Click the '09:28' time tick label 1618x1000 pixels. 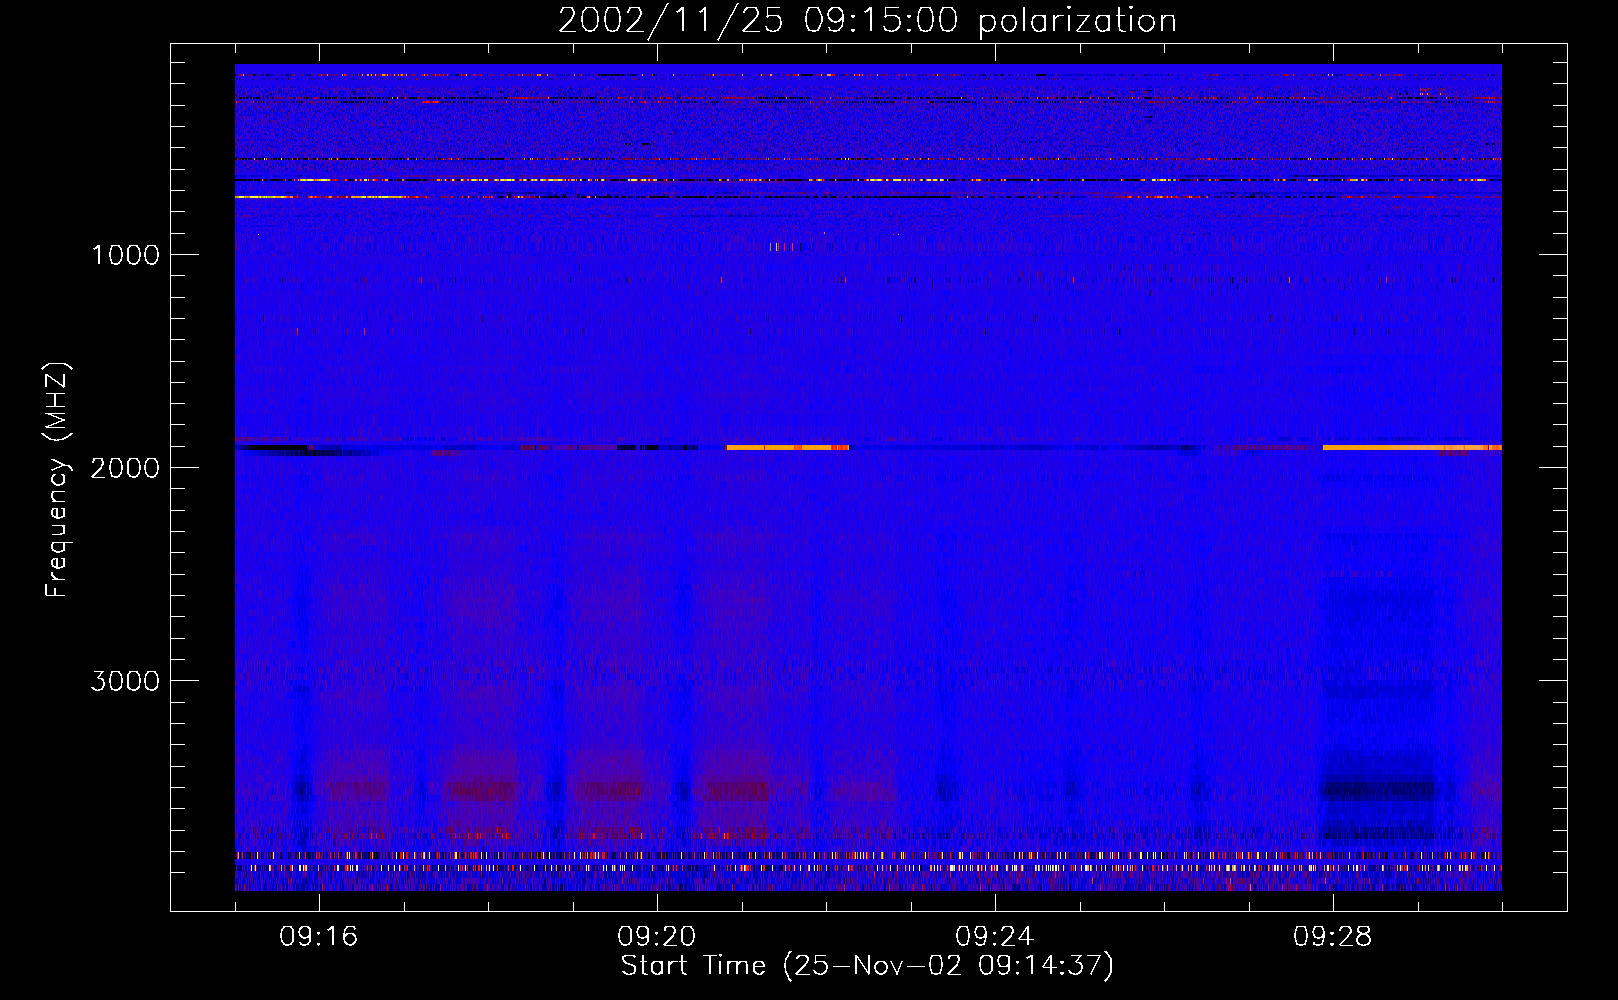coord(1333,937)
